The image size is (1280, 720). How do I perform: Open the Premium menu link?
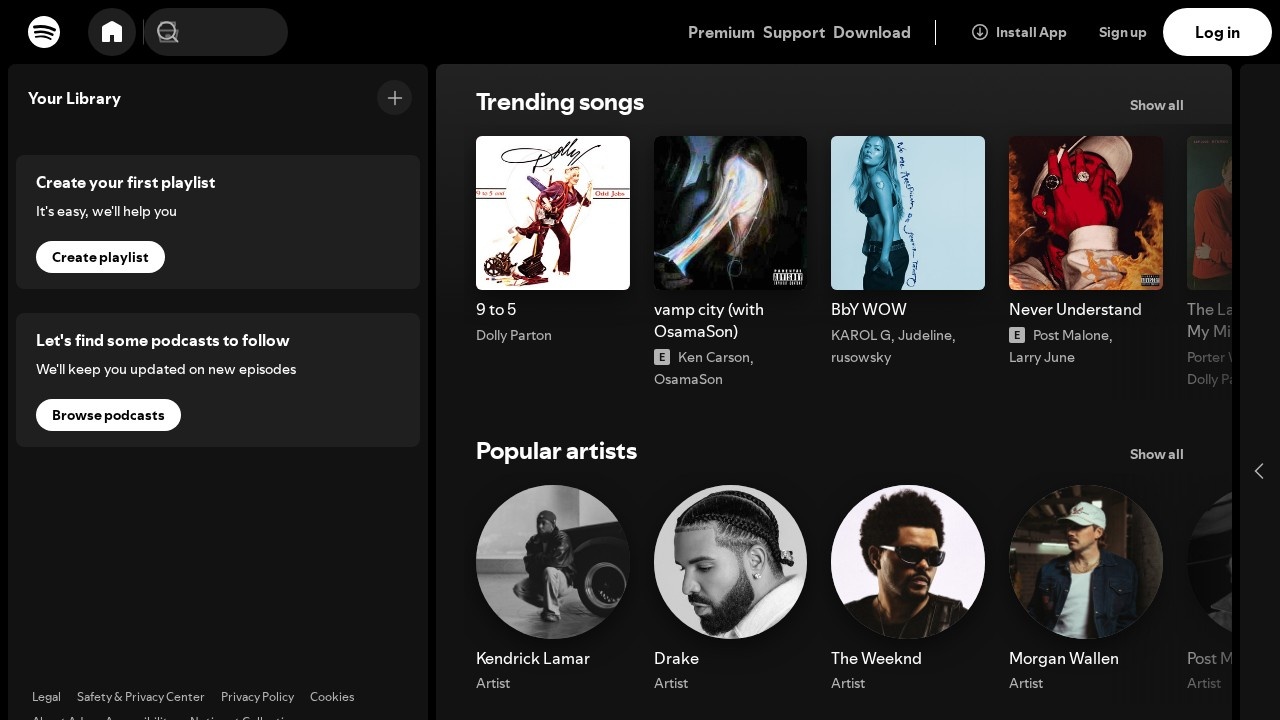pos(721,32)
